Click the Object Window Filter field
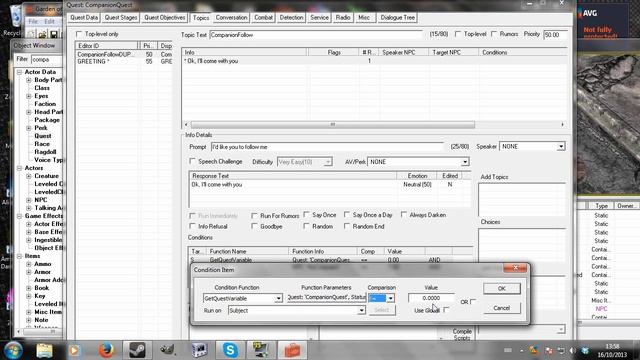This screenshot has height=360, width=640. tap(46, 60)
